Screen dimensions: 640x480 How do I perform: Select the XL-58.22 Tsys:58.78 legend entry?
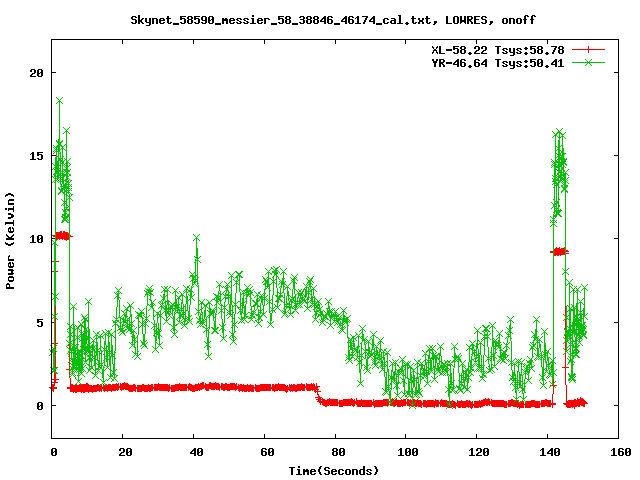(498, 50)
